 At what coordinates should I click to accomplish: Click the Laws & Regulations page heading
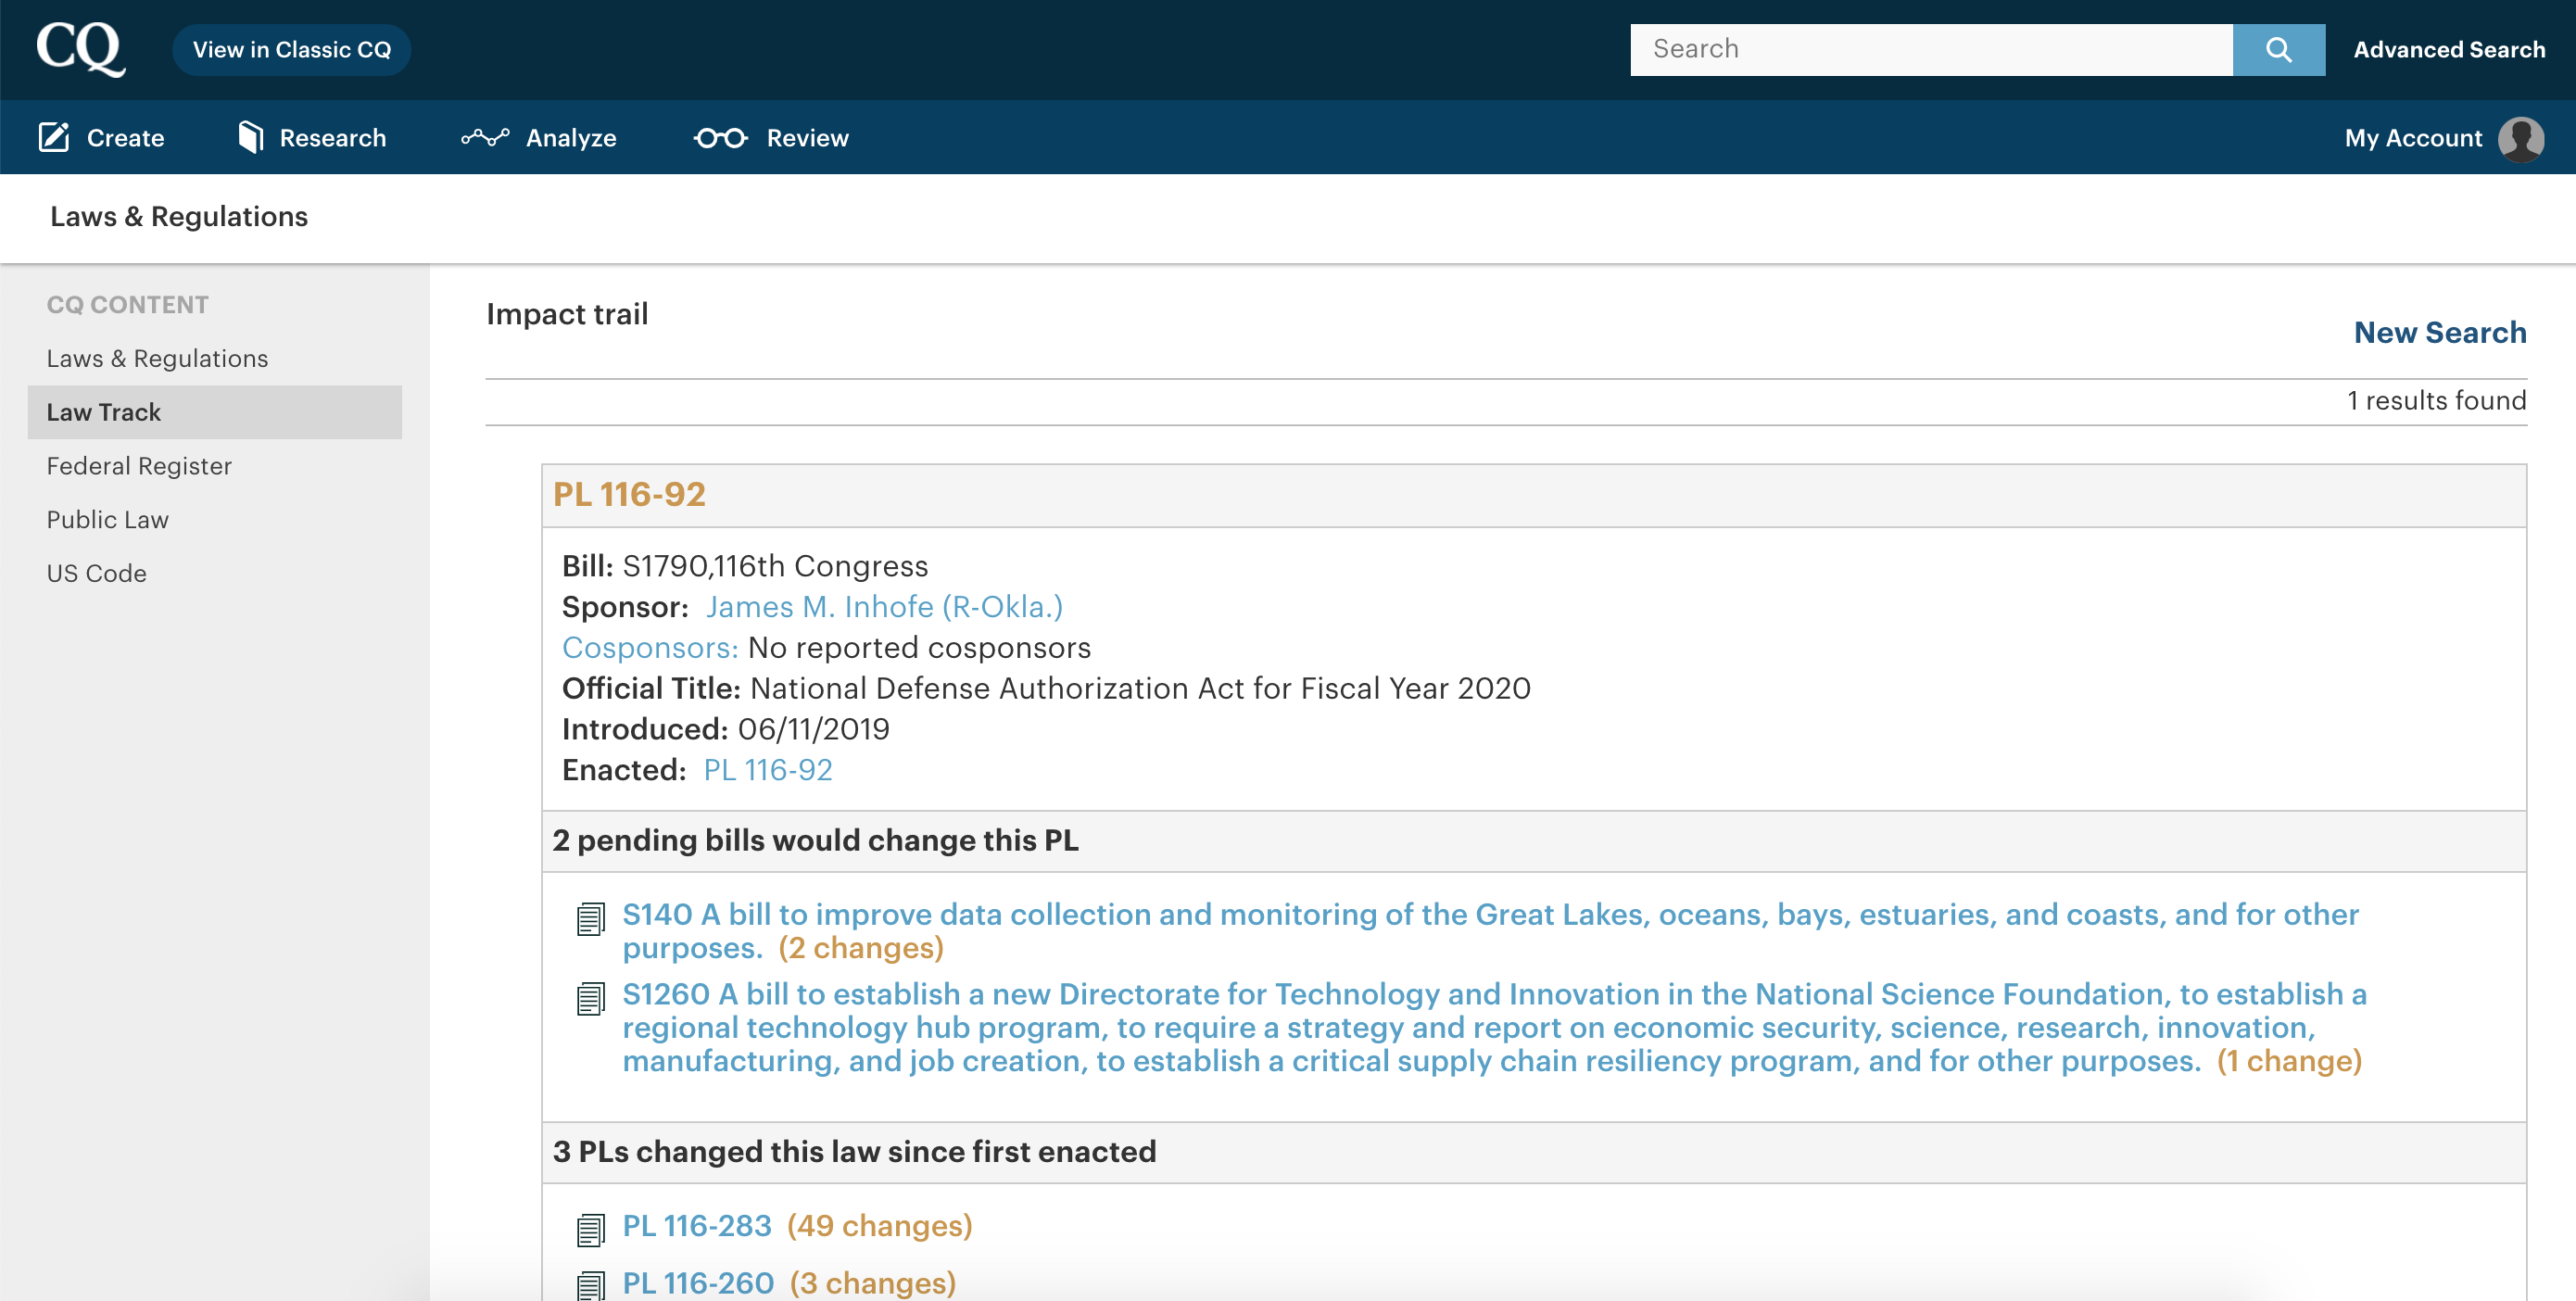[179, 217]
